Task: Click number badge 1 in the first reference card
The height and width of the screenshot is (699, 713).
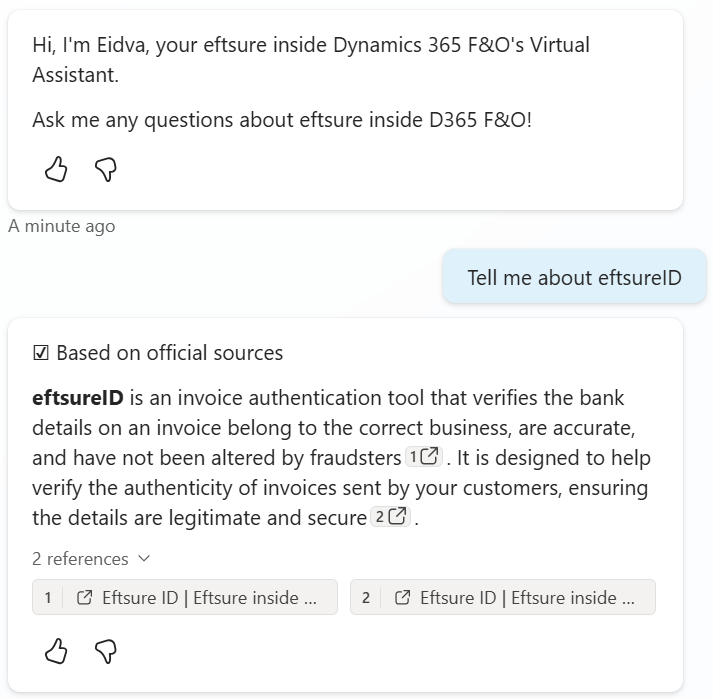Action: (48, 598)
